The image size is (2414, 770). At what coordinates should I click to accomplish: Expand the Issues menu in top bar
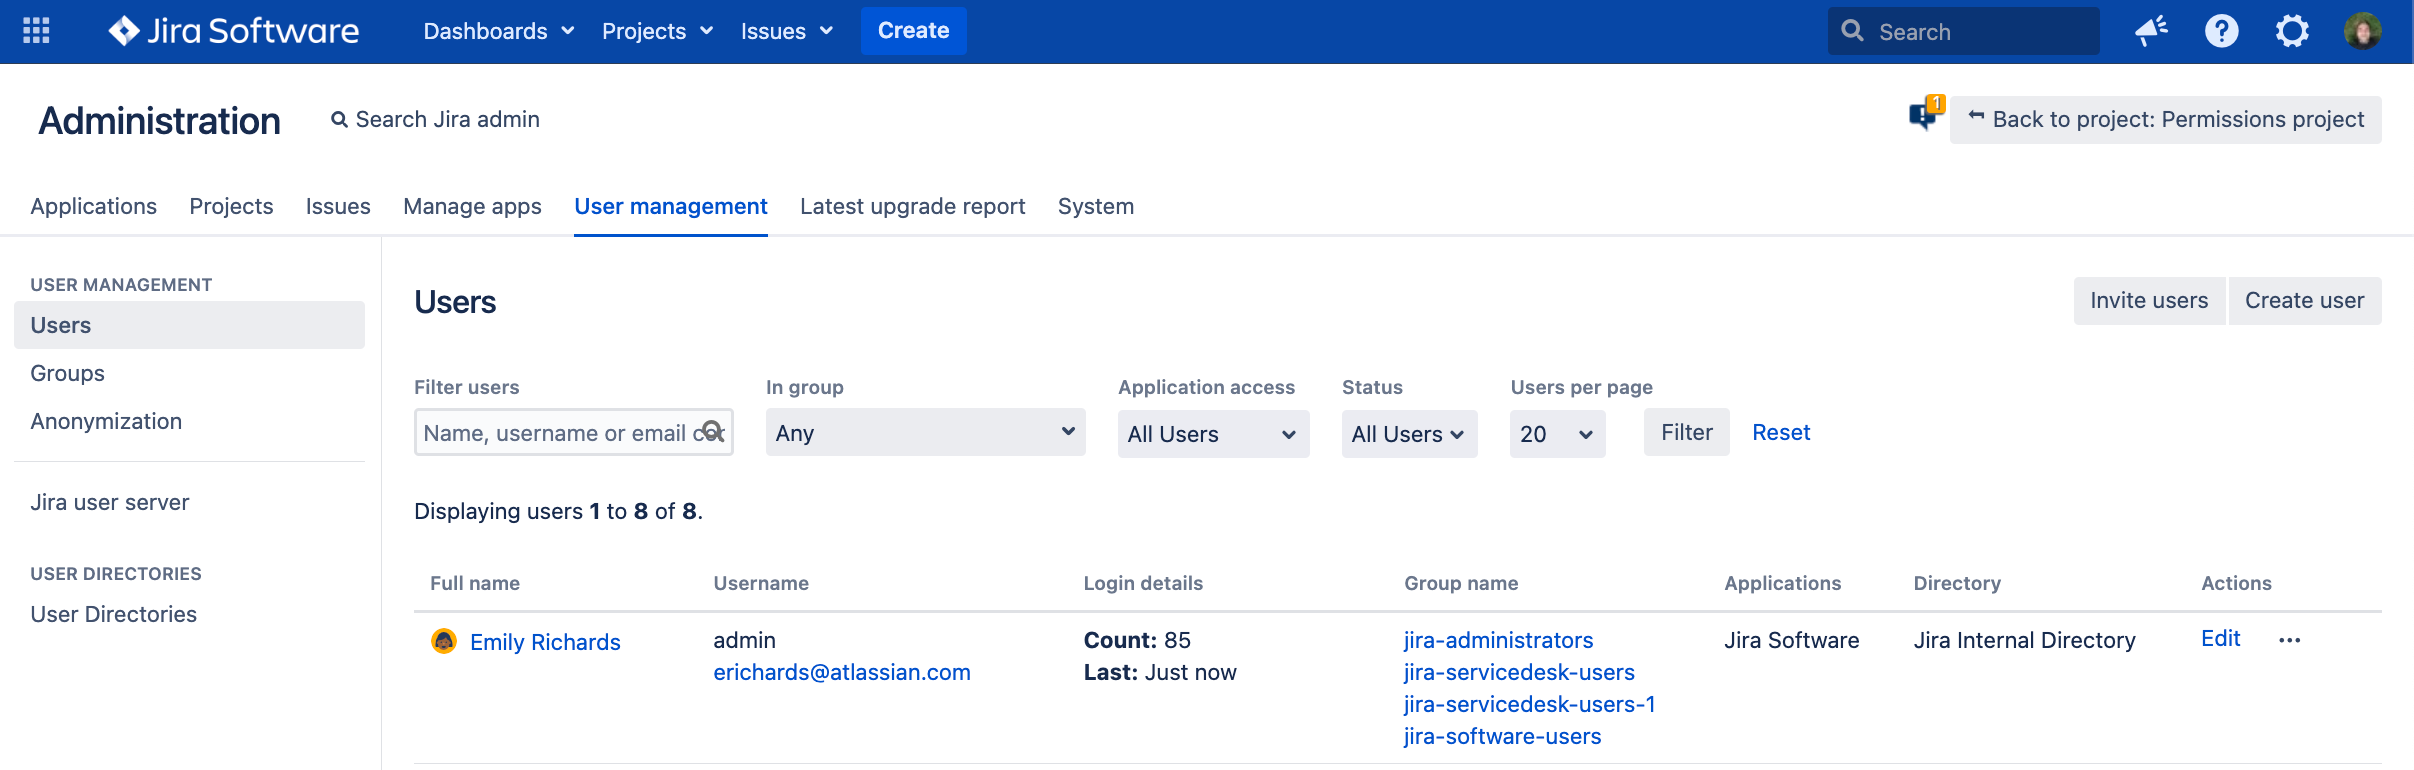tap(786, 31)
